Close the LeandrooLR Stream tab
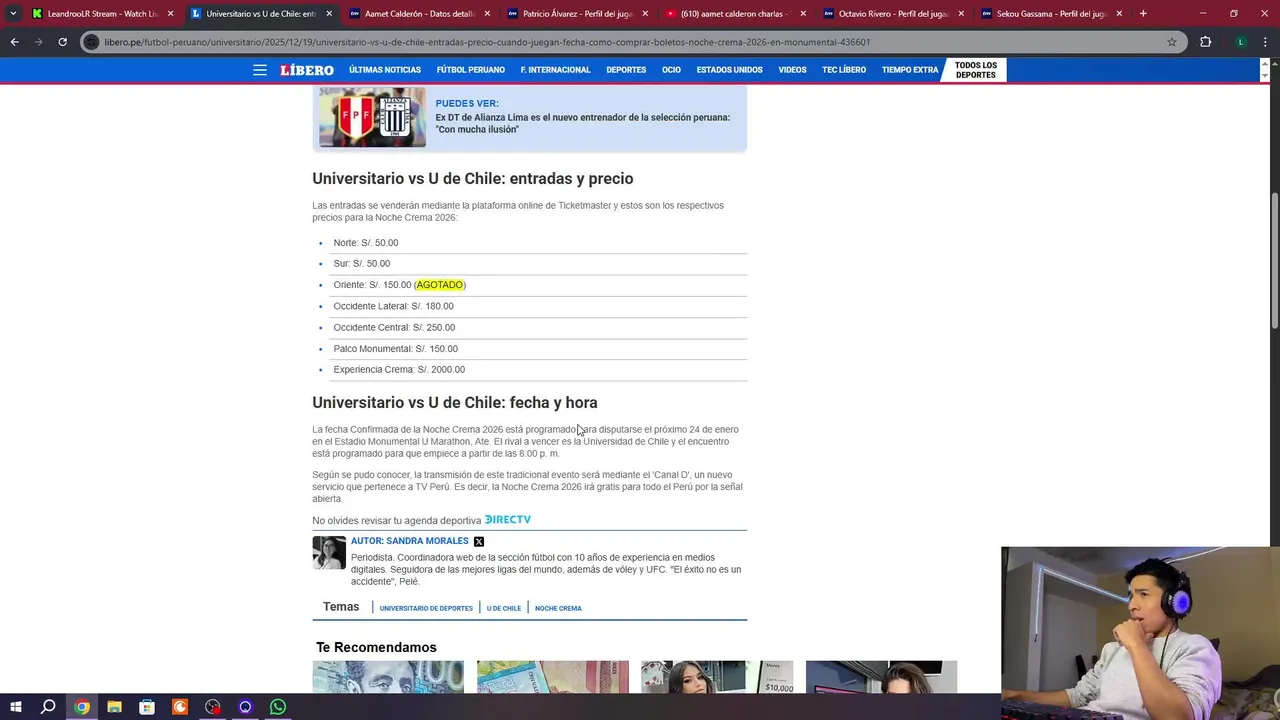Image resolution: width=1280 pixels, height=720 pixels. point(170,14)
